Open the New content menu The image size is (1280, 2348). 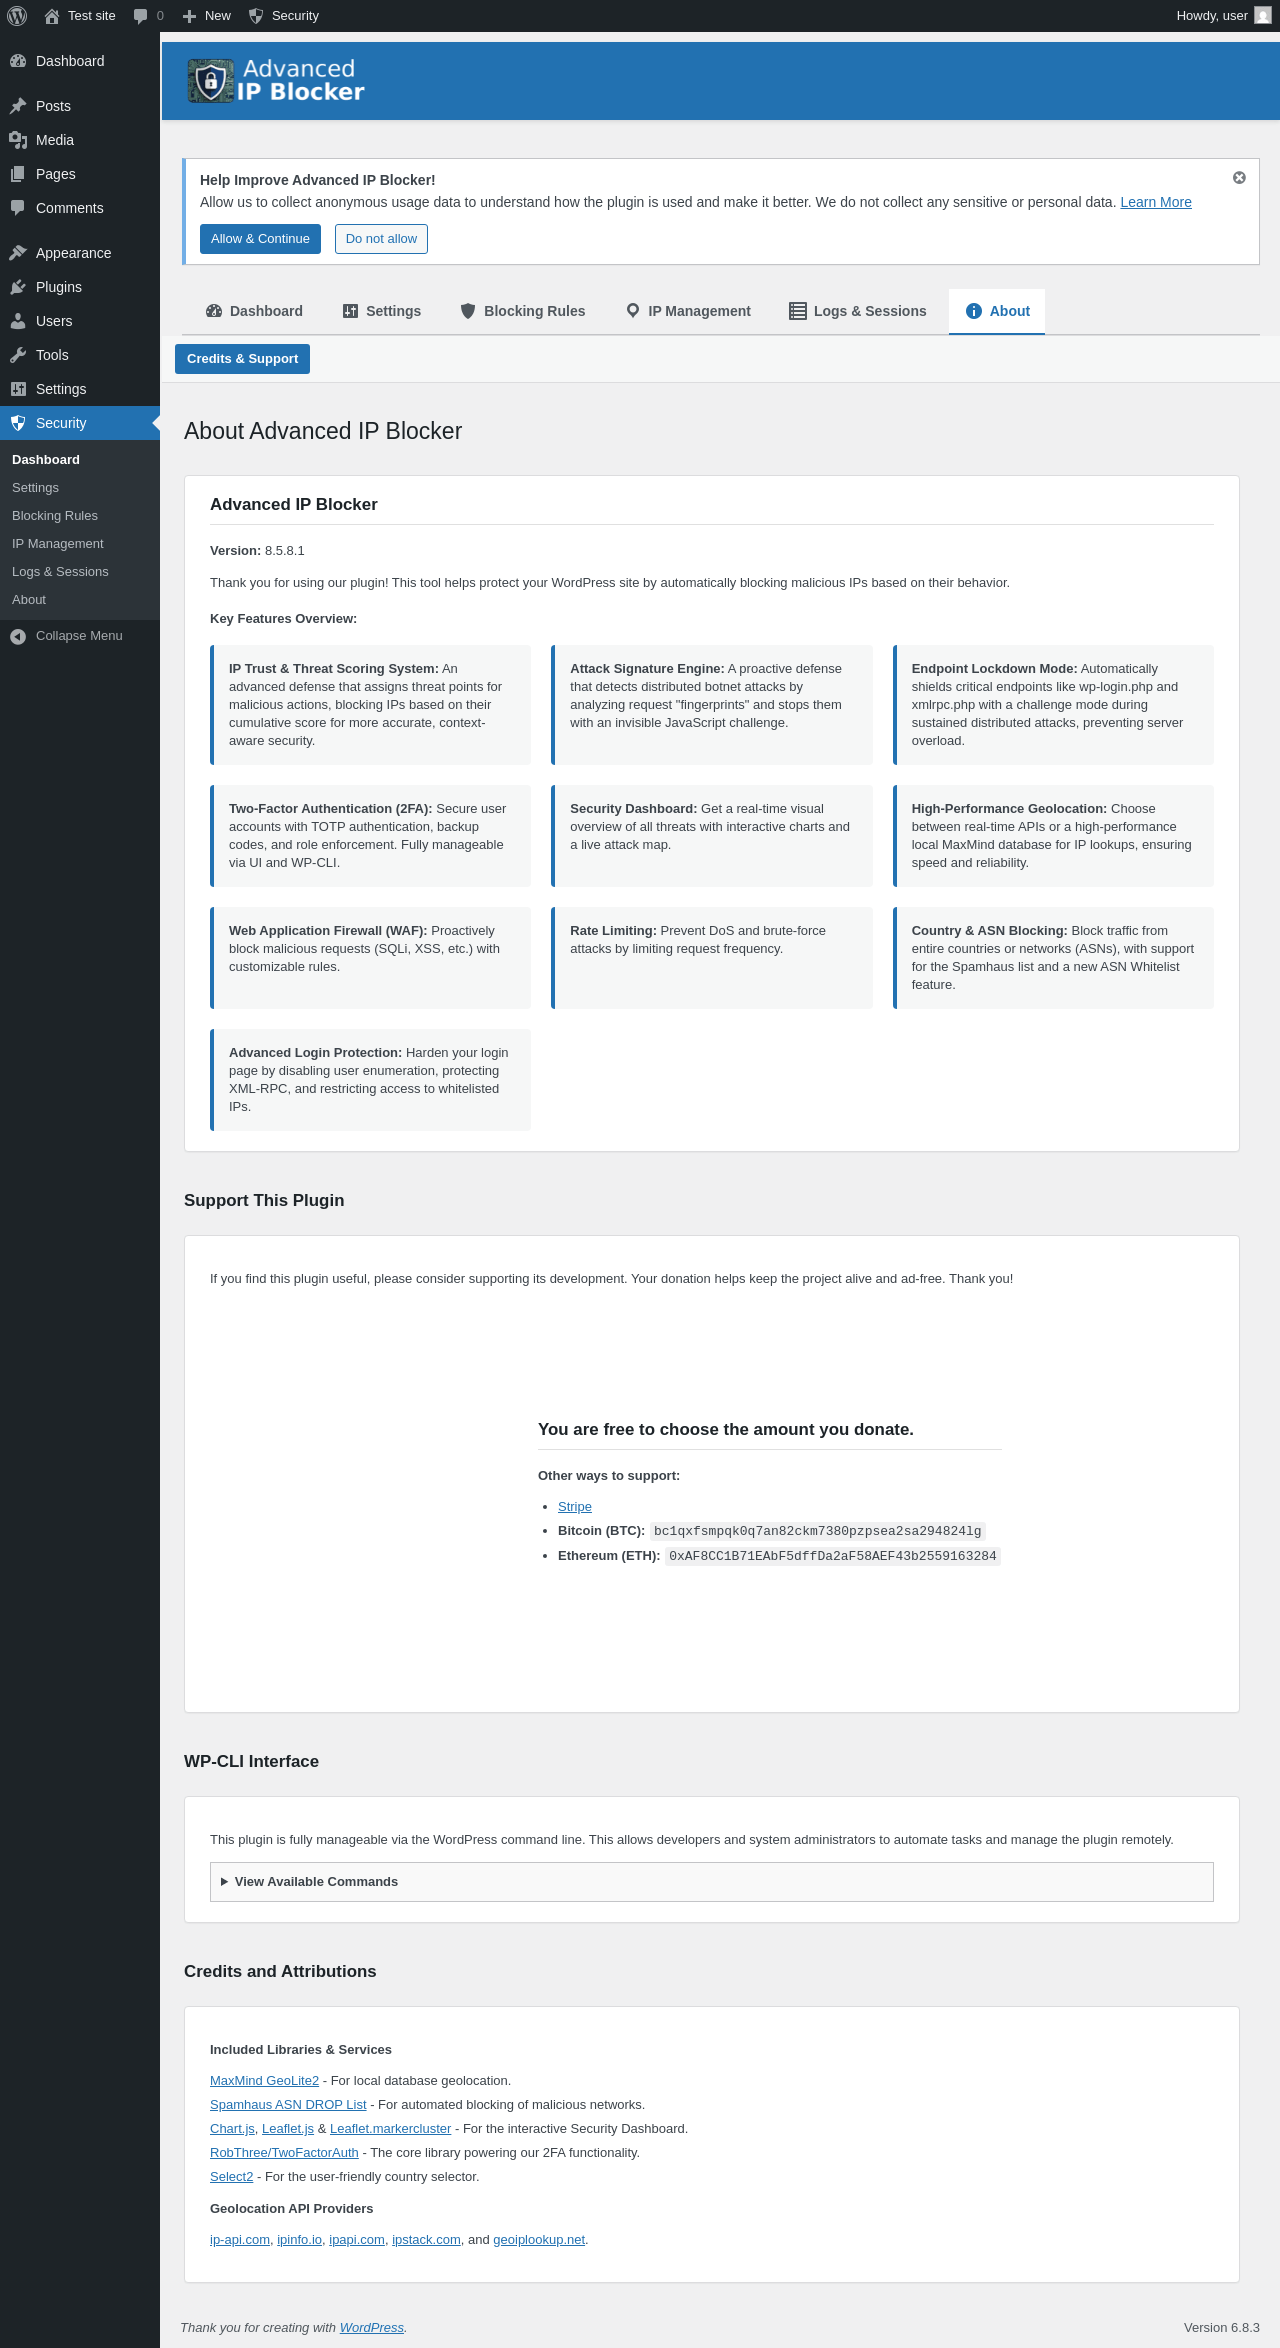click(207, 16)
